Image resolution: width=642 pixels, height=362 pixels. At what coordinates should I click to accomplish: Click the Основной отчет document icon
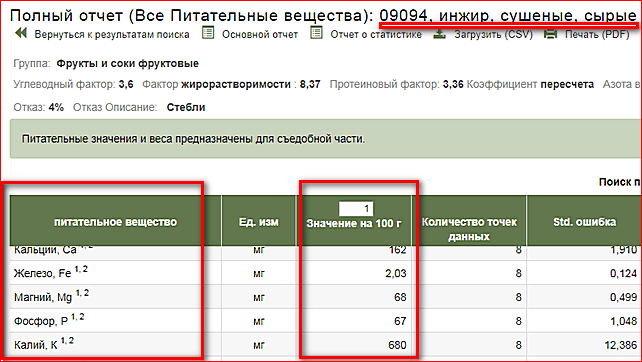click(208, 33)
